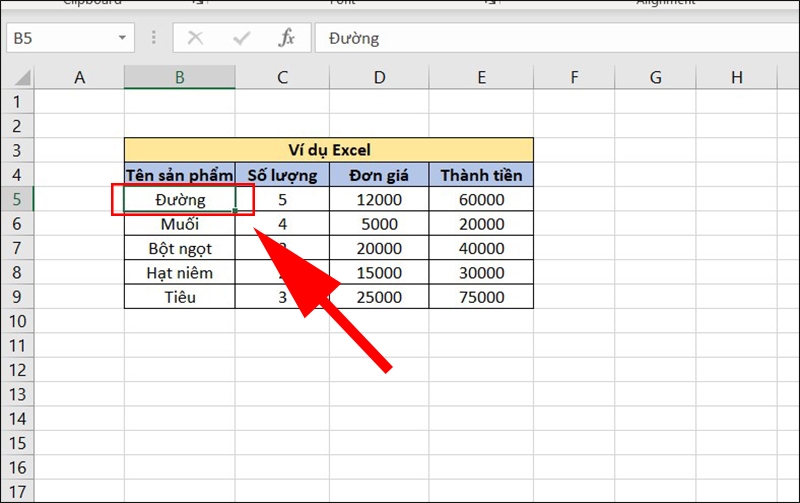Image resolution: width=800 pixels, height=503 pixels.
Task: Select column H header
Action: [736, 78]
